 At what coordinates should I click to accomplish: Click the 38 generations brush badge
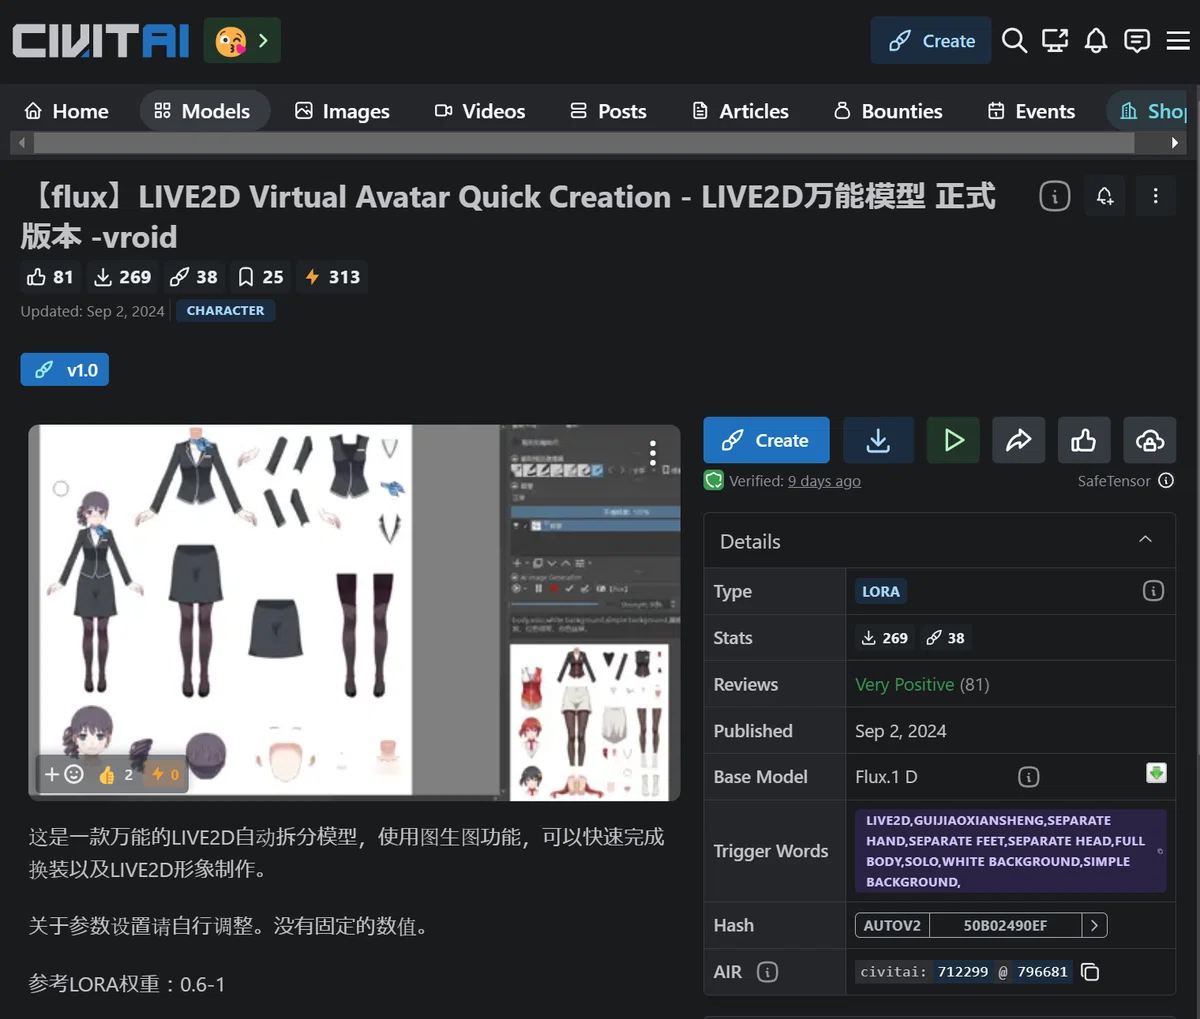click(x=194, y=277)
